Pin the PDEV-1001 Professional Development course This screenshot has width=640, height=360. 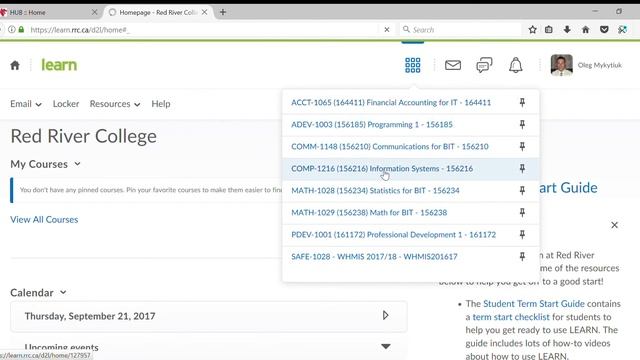(522, 235)
